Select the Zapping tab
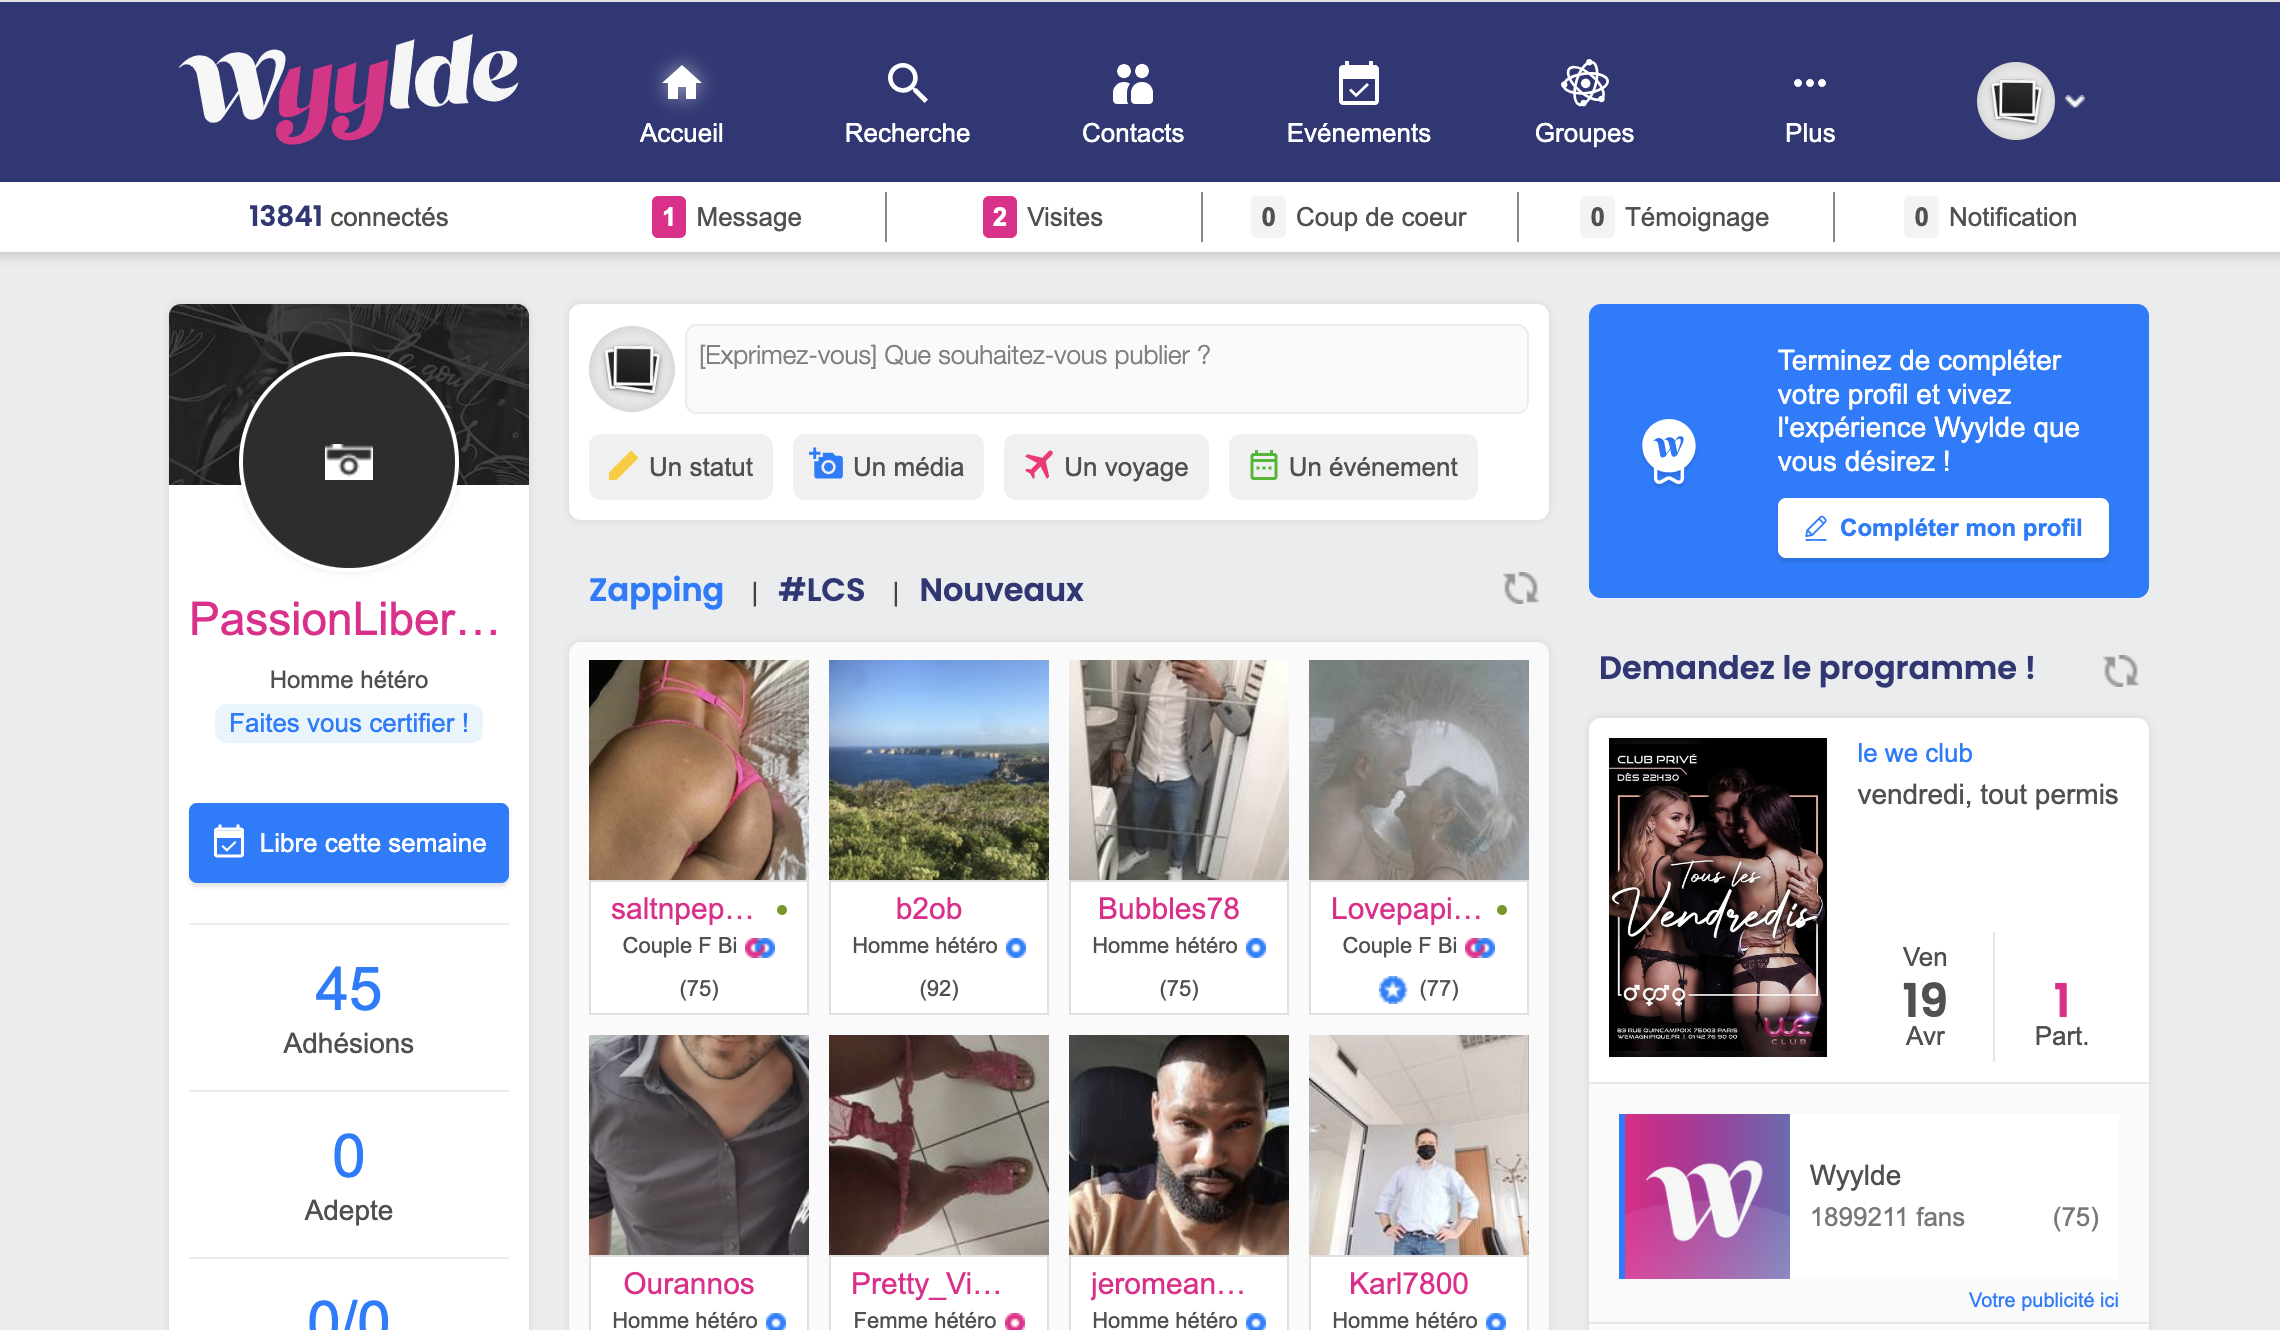Screen dimensions: 2280x1330 coord(654,589)
